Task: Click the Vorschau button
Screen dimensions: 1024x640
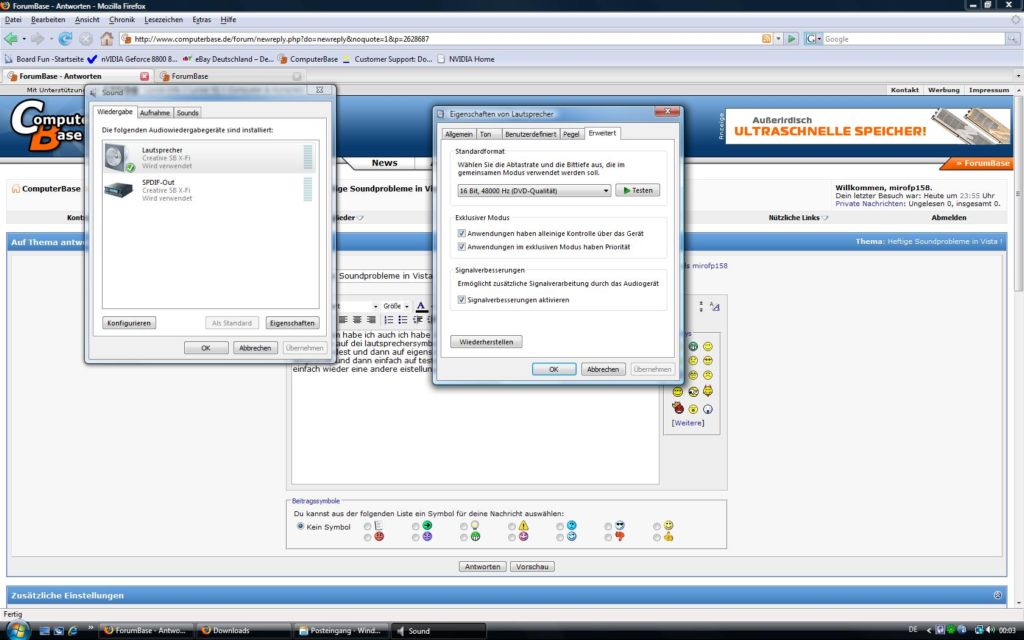Action: (x=532, y=566)
